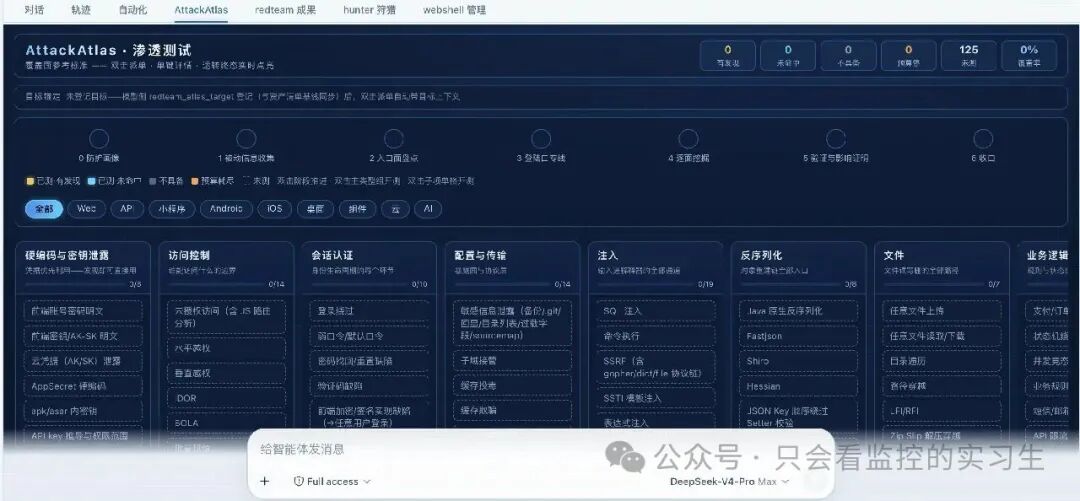Image resolution: width=1080 pixels, height=501 pixels.
Task: Click the AppSecret 硬编码 checklist item
Action: point(83,386)
